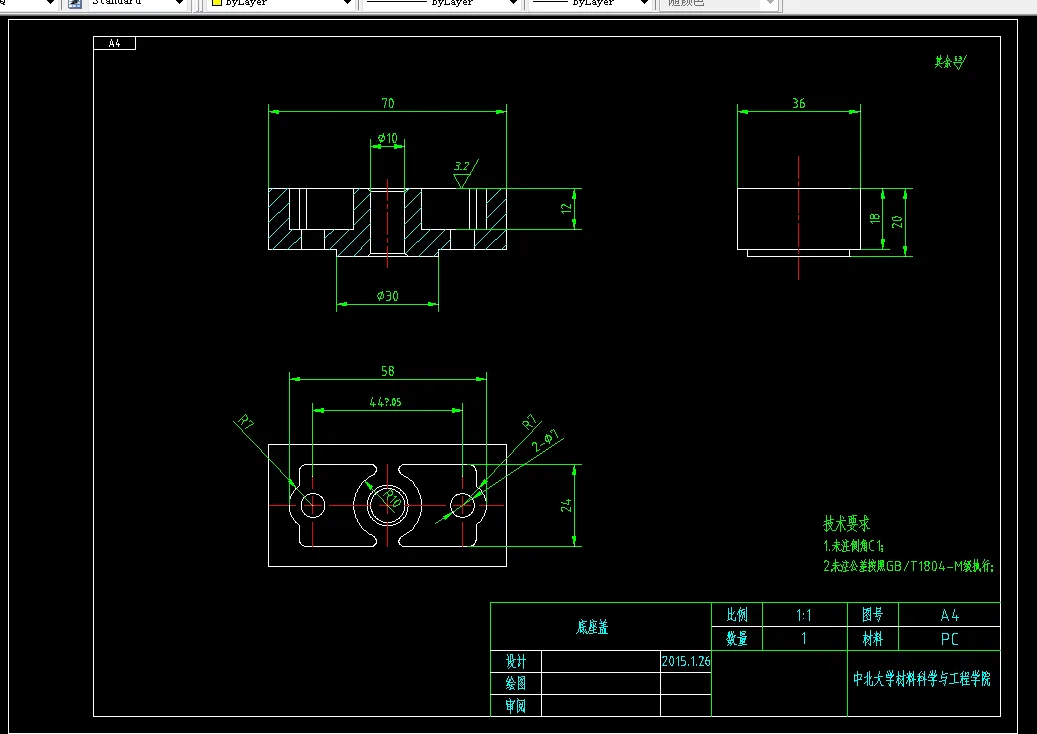
Task: Select the 12 height dimension text
Action: coord(566,208)
